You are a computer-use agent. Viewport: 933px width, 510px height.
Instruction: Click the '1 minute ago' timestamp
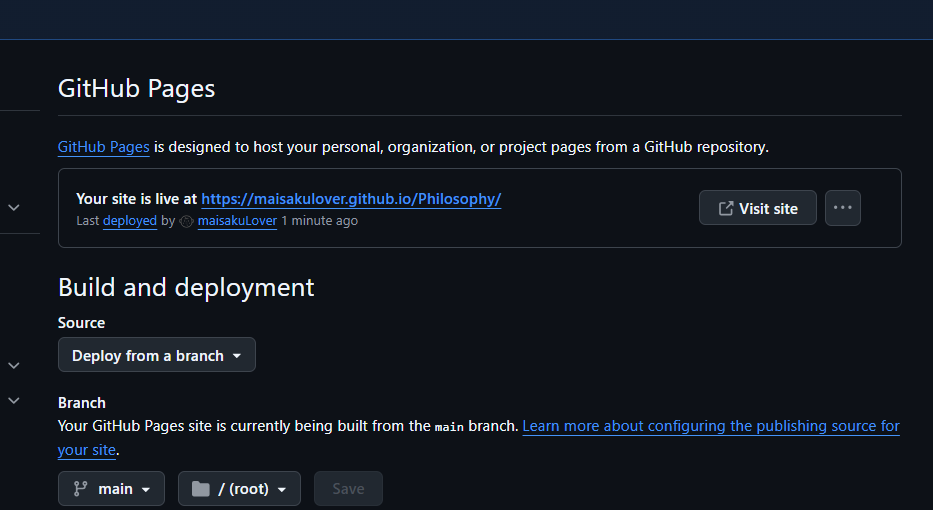click(x=320, y=221)
